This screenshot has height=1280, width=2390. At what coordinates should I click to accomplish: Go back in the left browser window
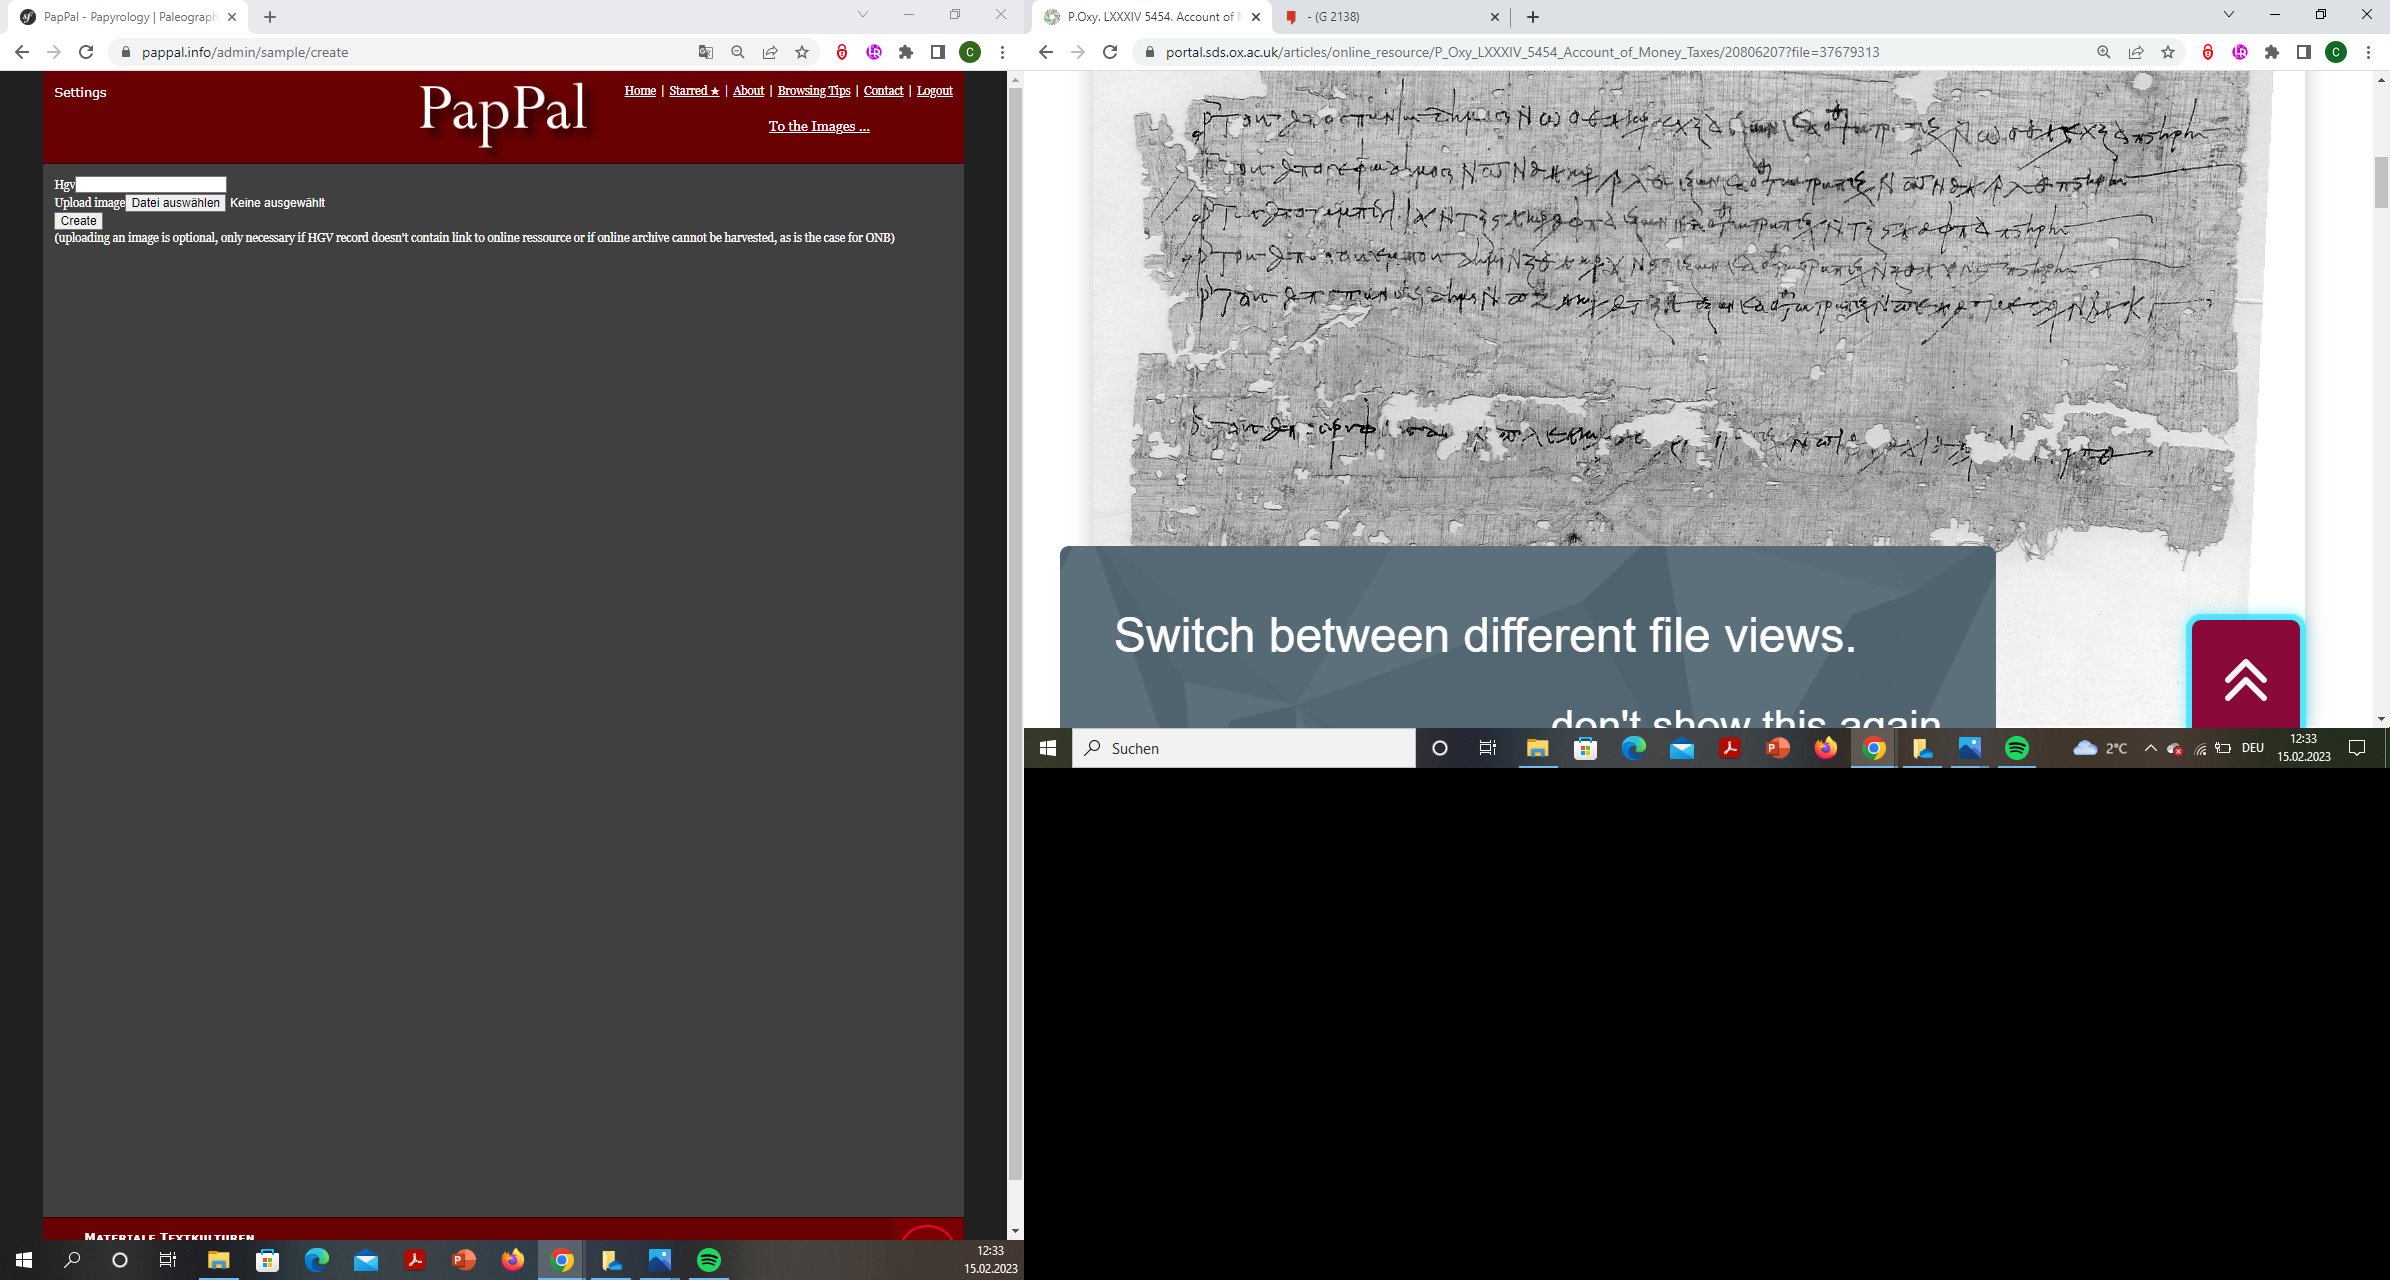(x=22, y=52)
